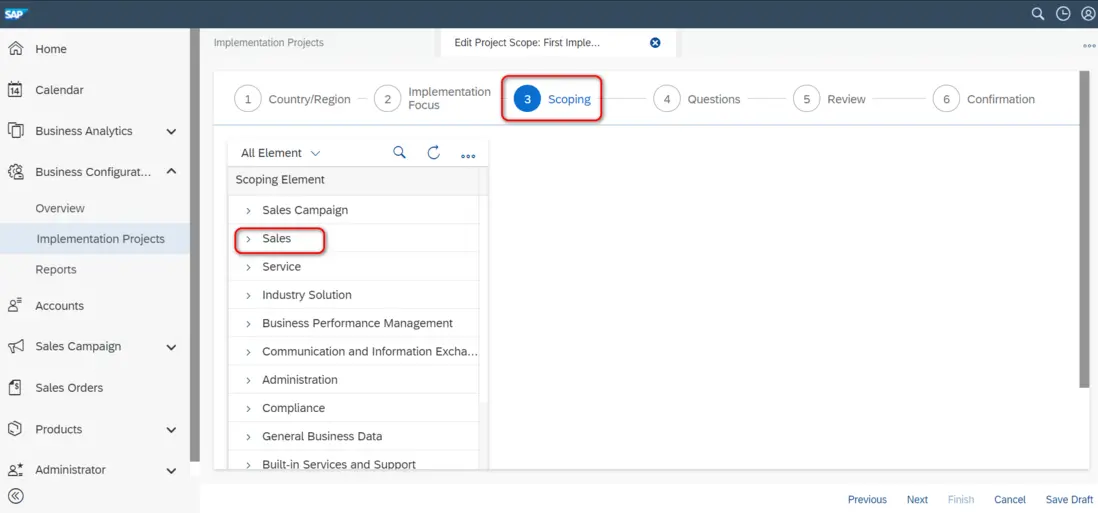The image size is (1098, 513).
Task: Open the All Element filter dropdown
Action: click(x=280, y=153)
